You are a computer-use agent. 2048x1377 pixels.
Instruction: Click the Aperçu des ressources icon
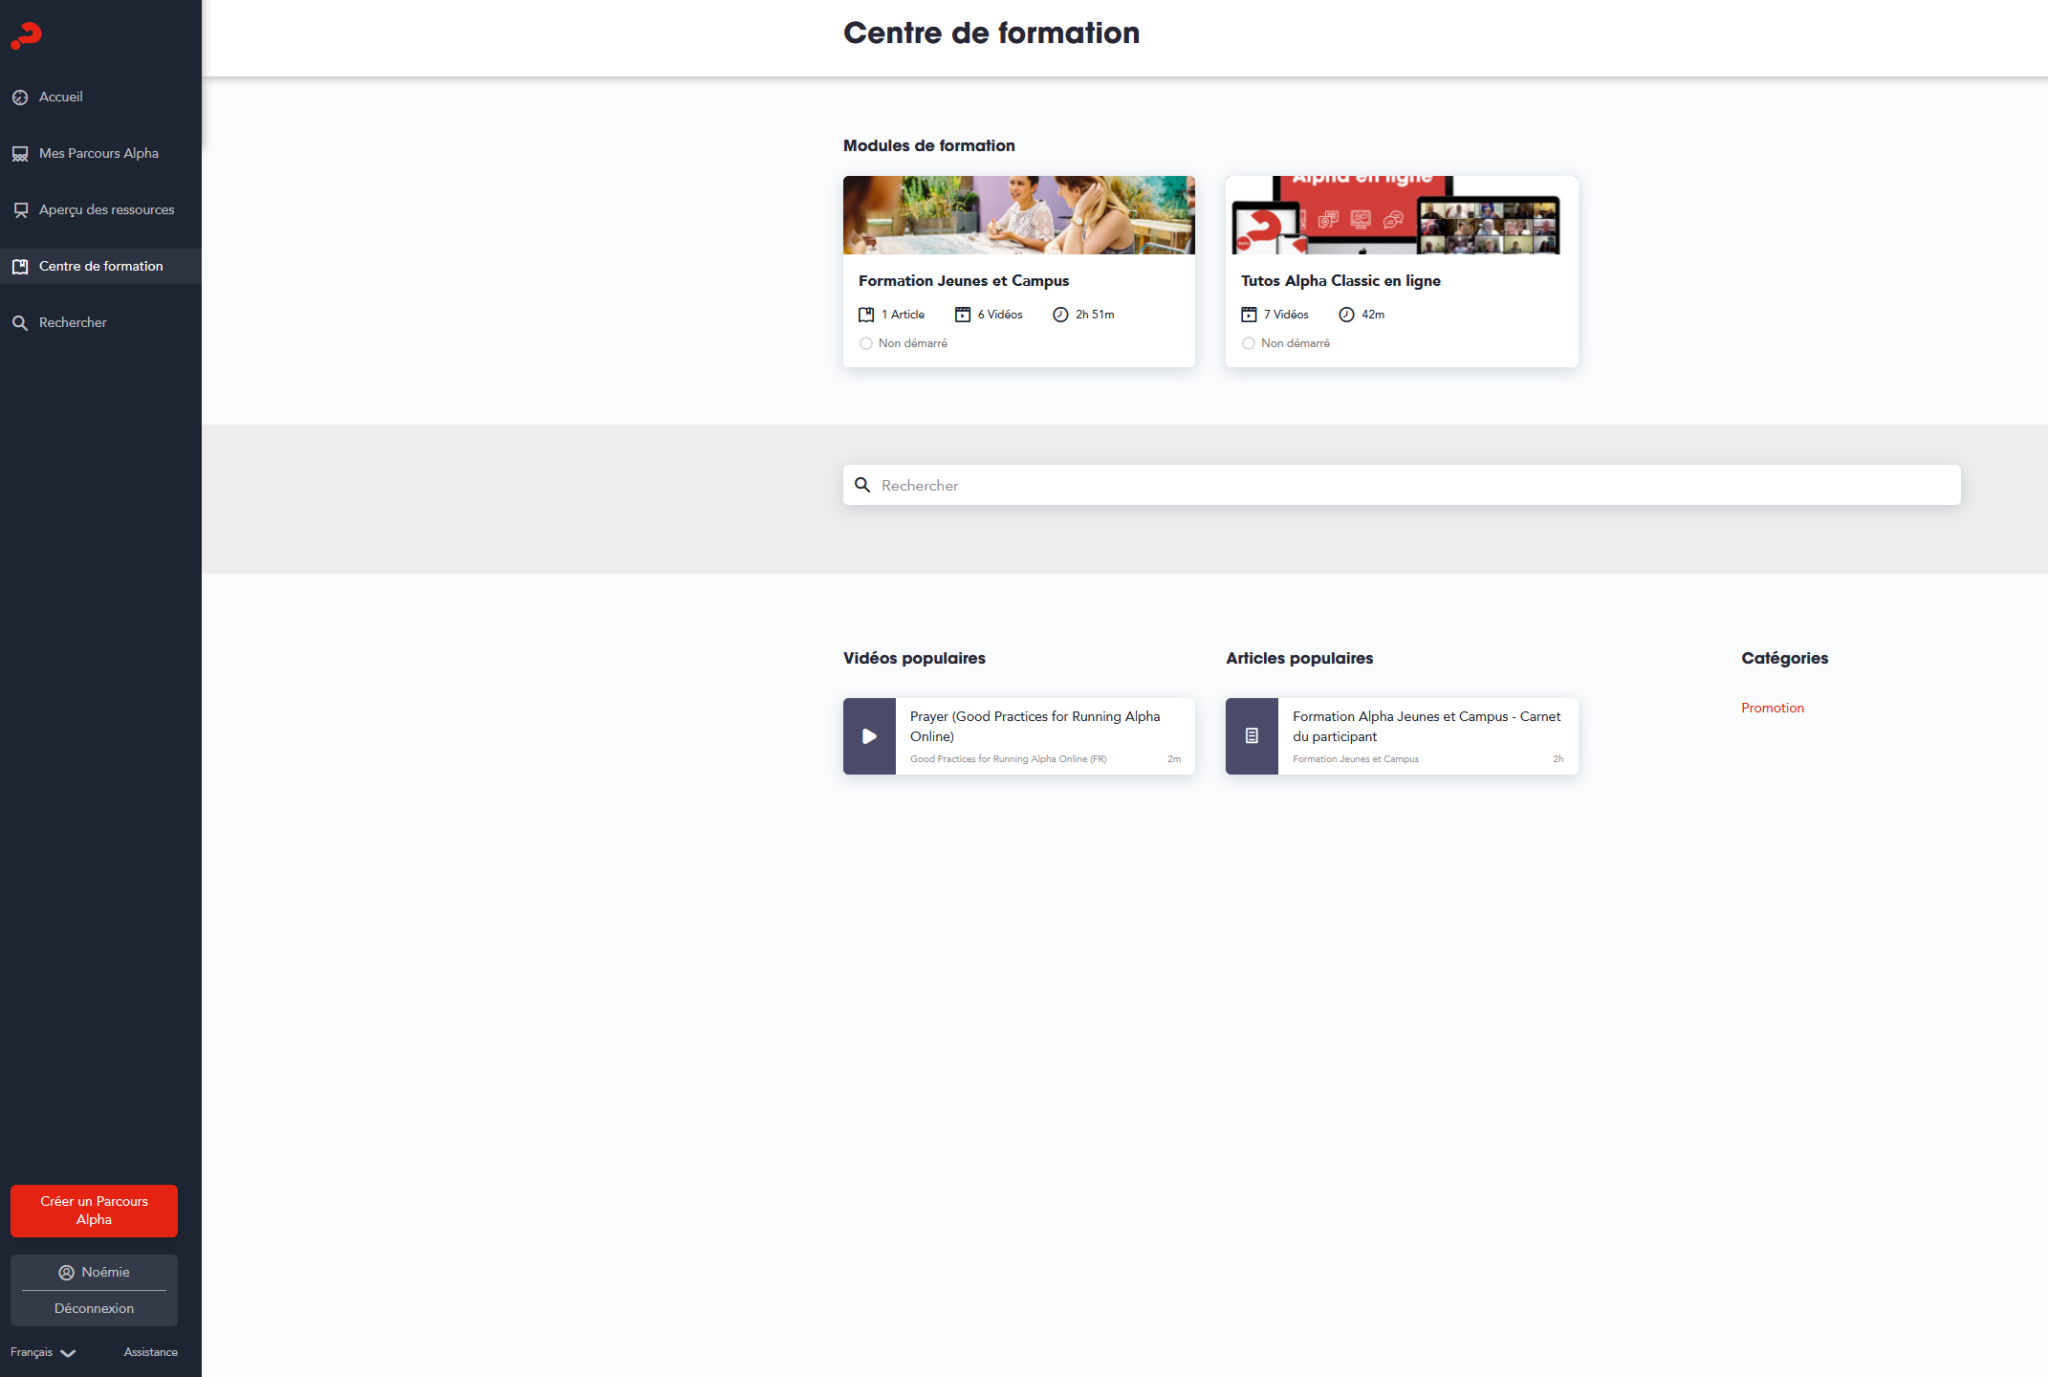[x=20, y=210]
